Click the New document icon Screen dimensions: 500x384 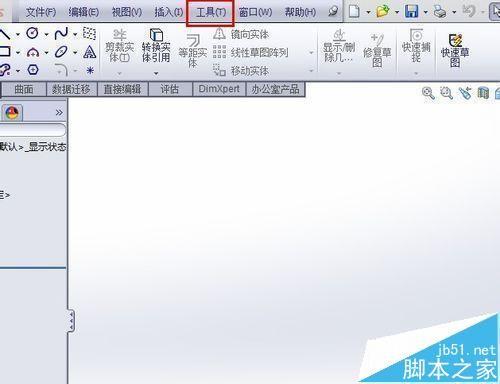pos(354,12)
